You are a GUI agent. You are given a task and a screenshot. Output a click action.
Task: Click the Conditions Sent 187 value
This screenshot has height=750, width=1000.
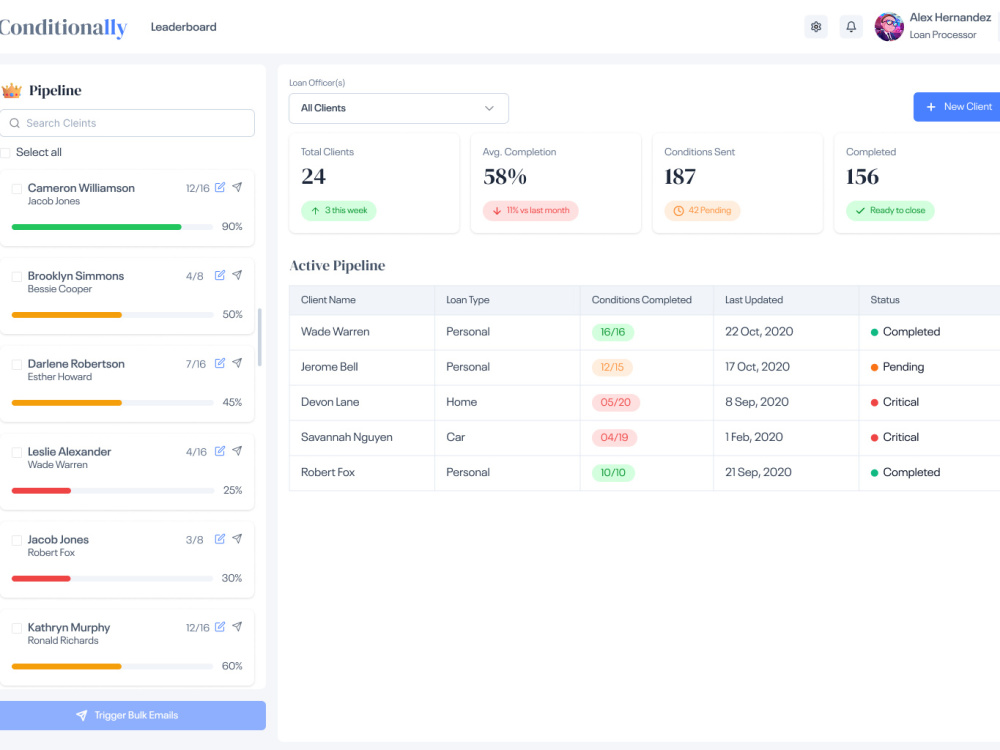pyautogui.click(x=680, y=177)
